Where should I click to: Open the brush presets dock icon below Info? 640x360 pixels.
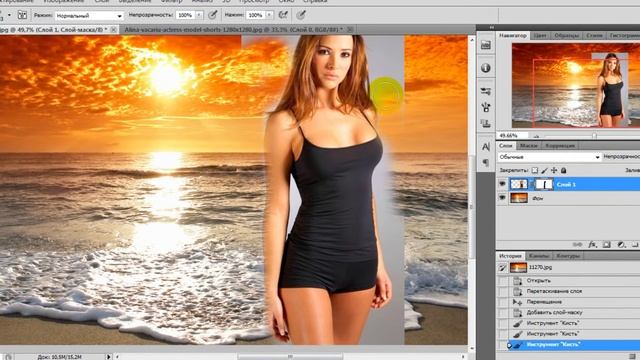pyautogui.click(x=486, y=92)
